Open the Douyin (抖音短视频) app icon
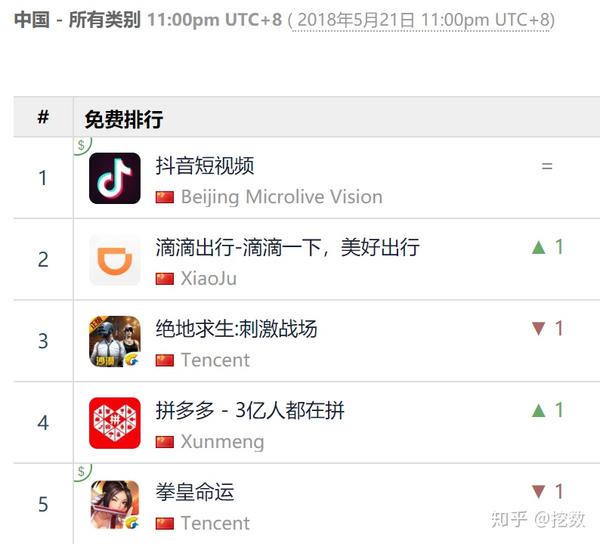The width and height of the screenshot is (600, 544). (x=115, y=178)
